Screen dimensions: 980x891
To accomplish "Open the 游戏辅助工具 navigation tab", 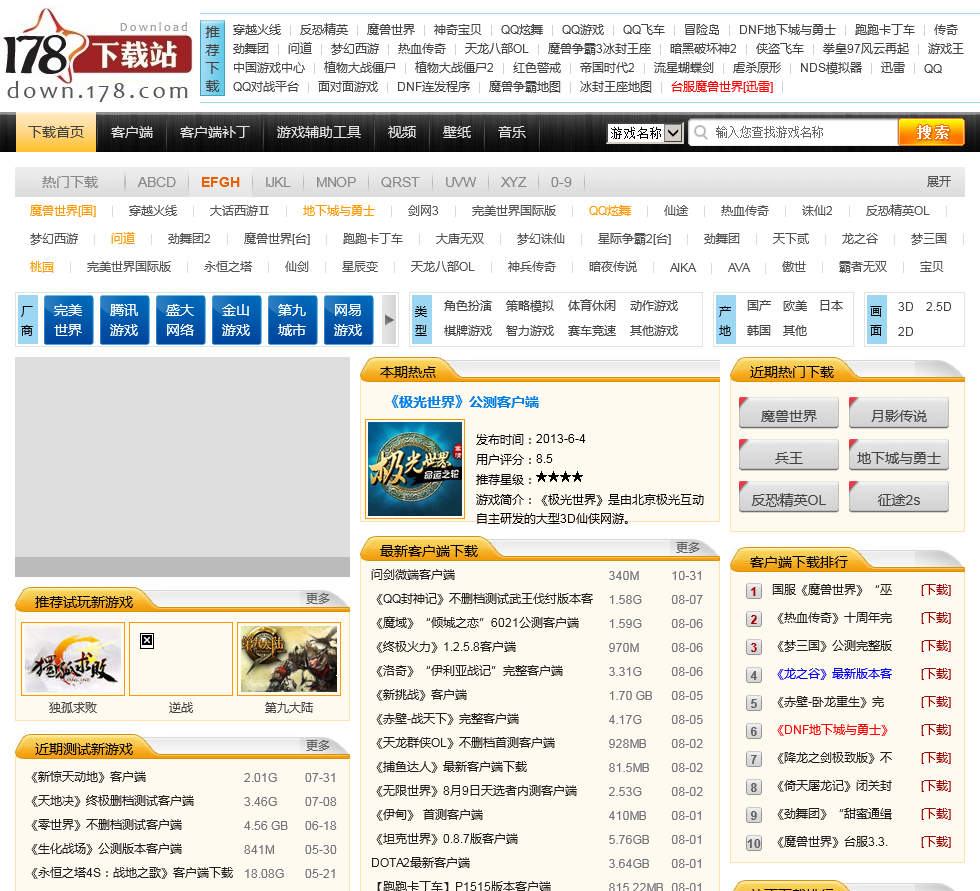I will [319, 132].
